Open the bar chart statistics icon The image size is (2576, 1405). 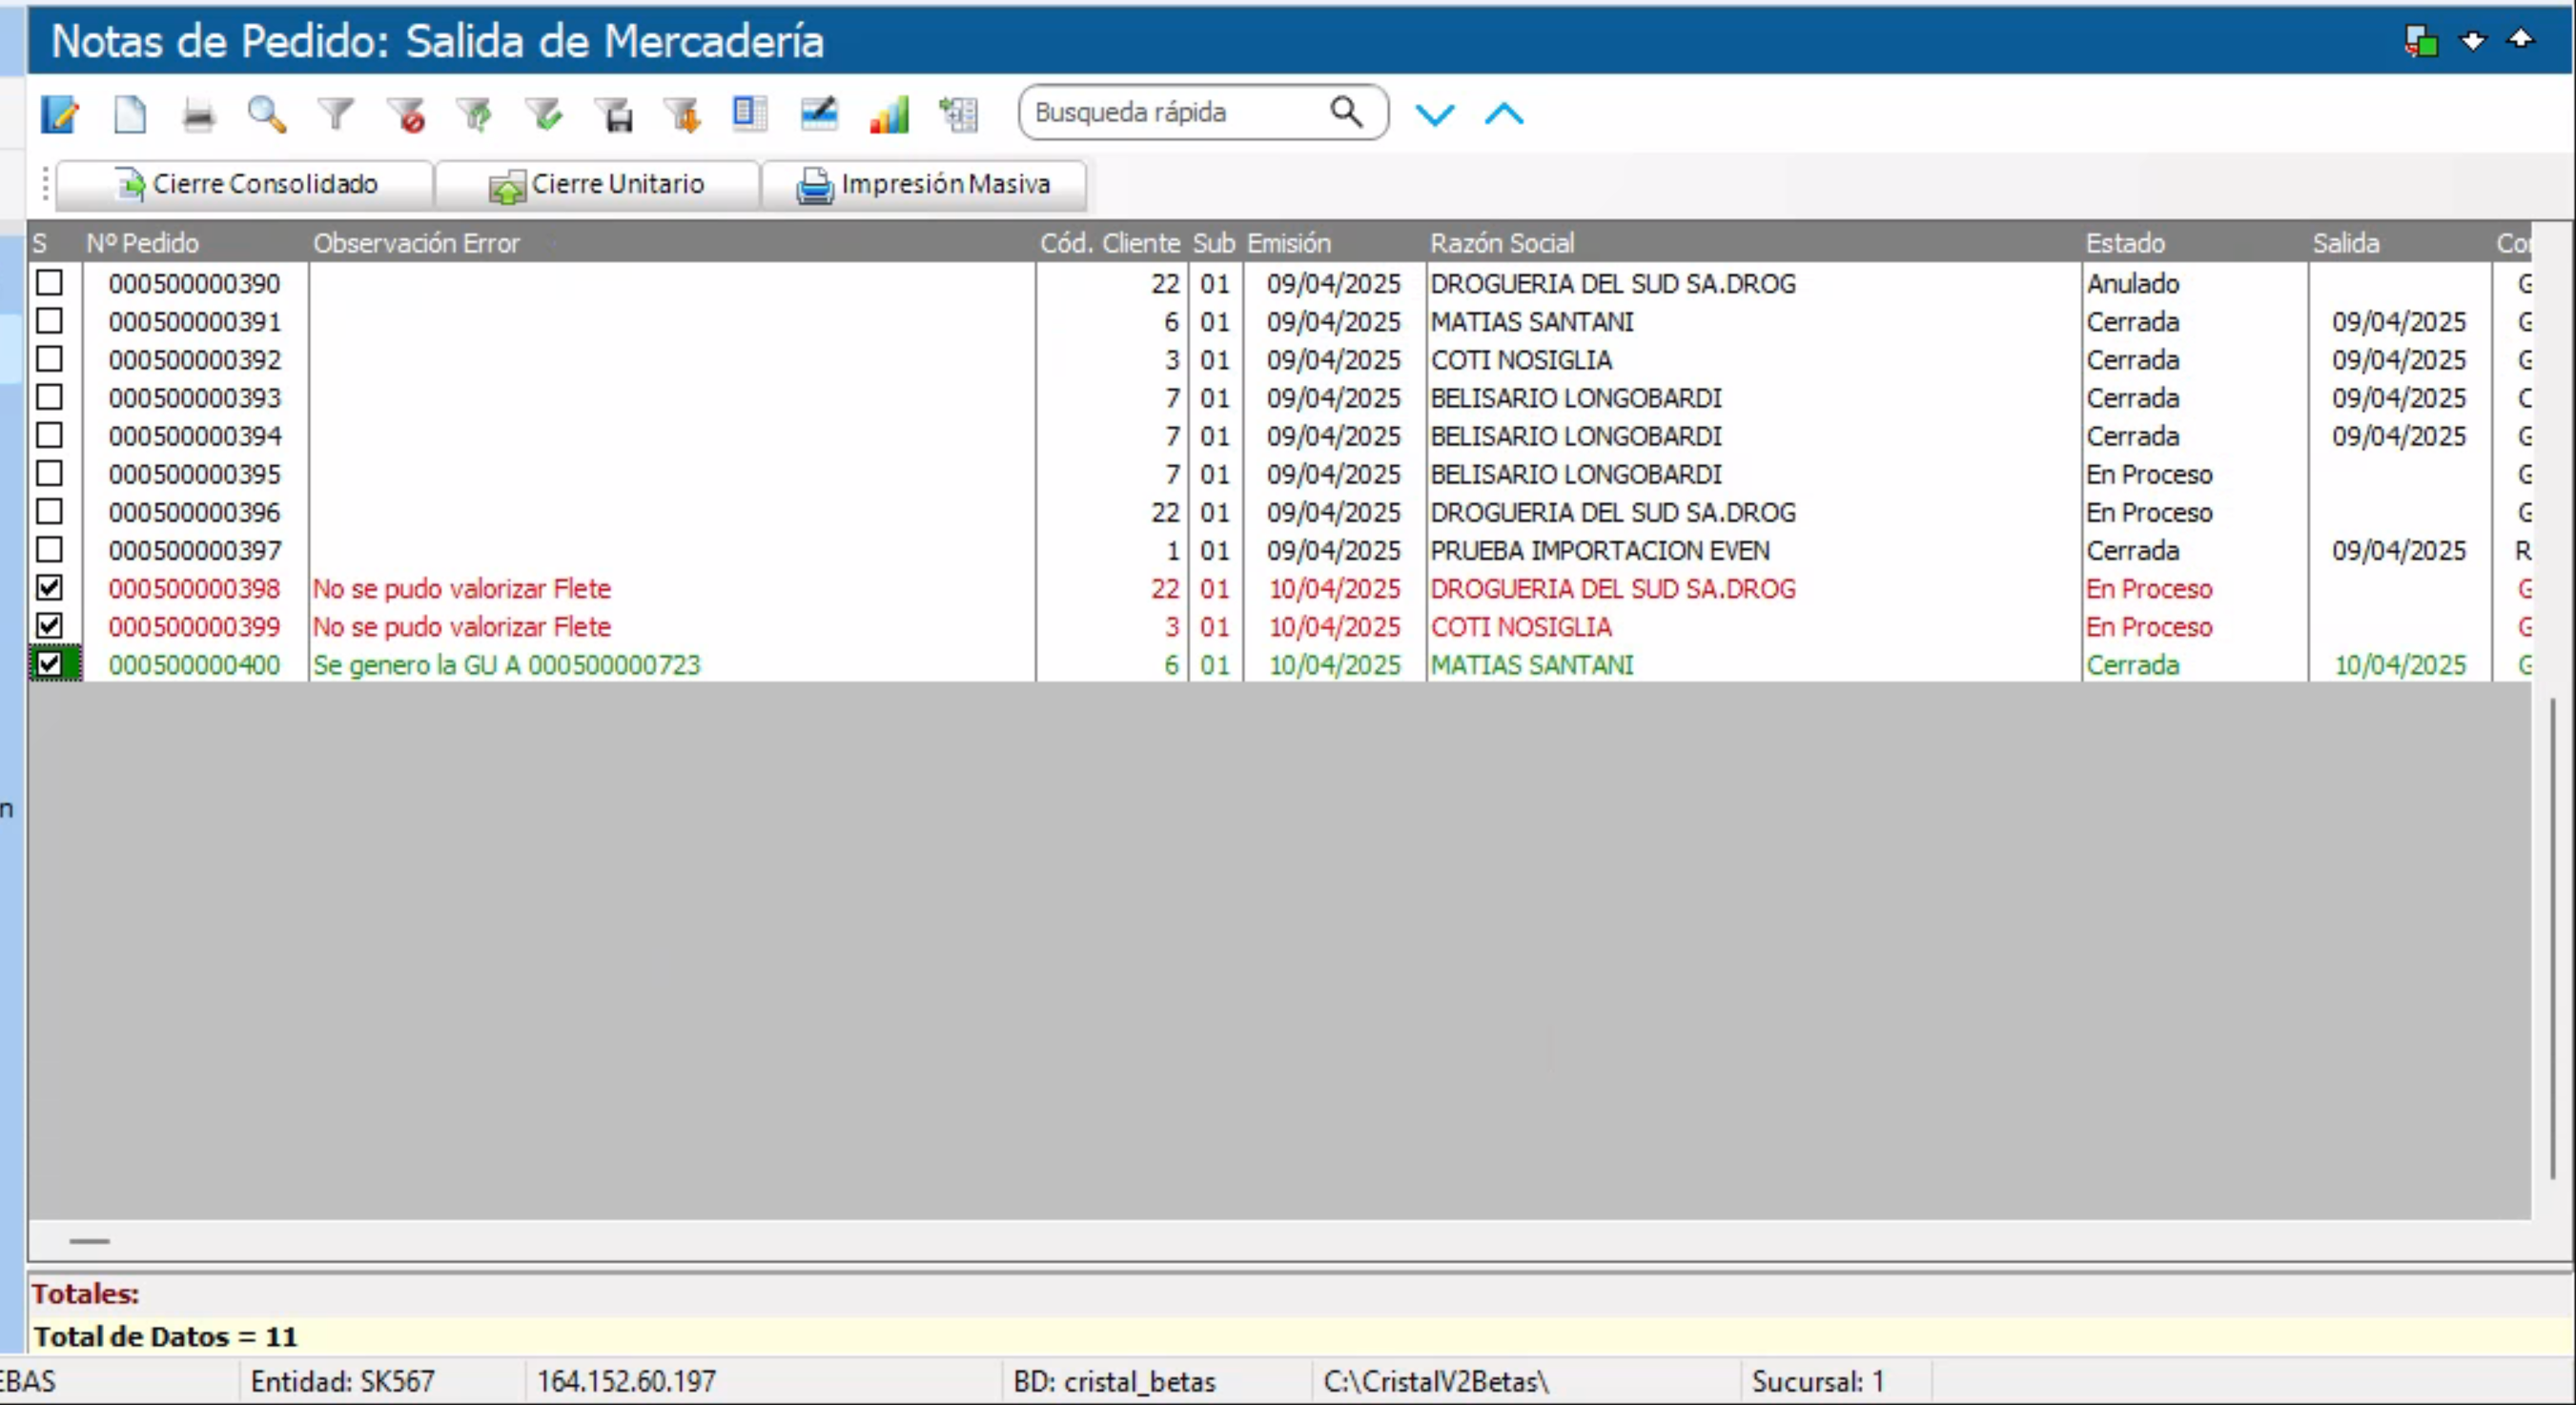coord(889,114)
